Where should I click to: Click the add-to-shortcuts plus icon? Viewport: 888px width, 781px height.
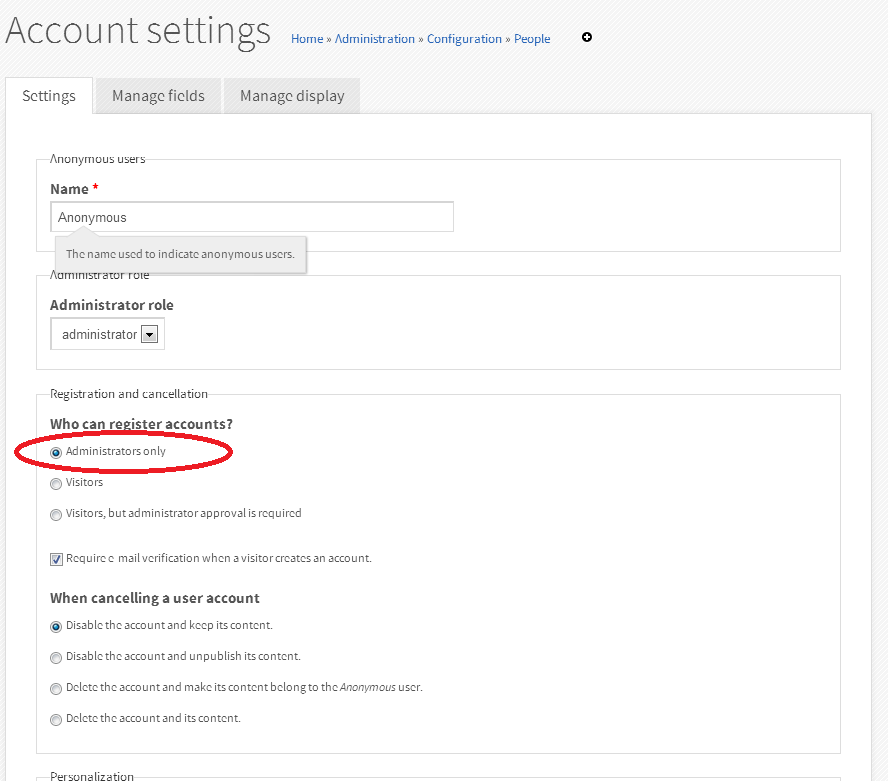(x=587, y=37)
